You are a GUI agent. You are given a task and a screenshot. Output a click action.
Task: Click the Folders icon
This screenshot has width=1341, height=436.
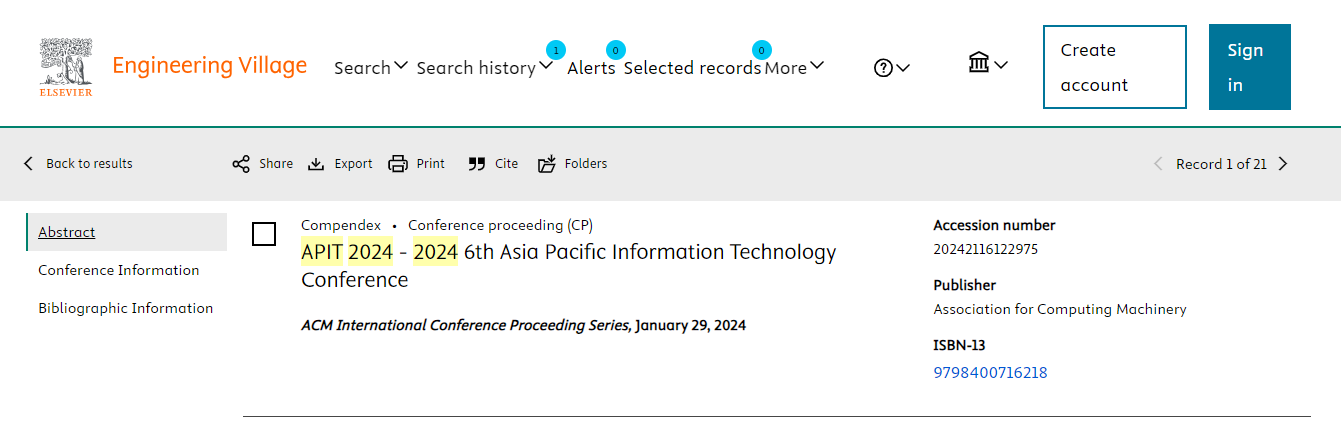(546, 164)
